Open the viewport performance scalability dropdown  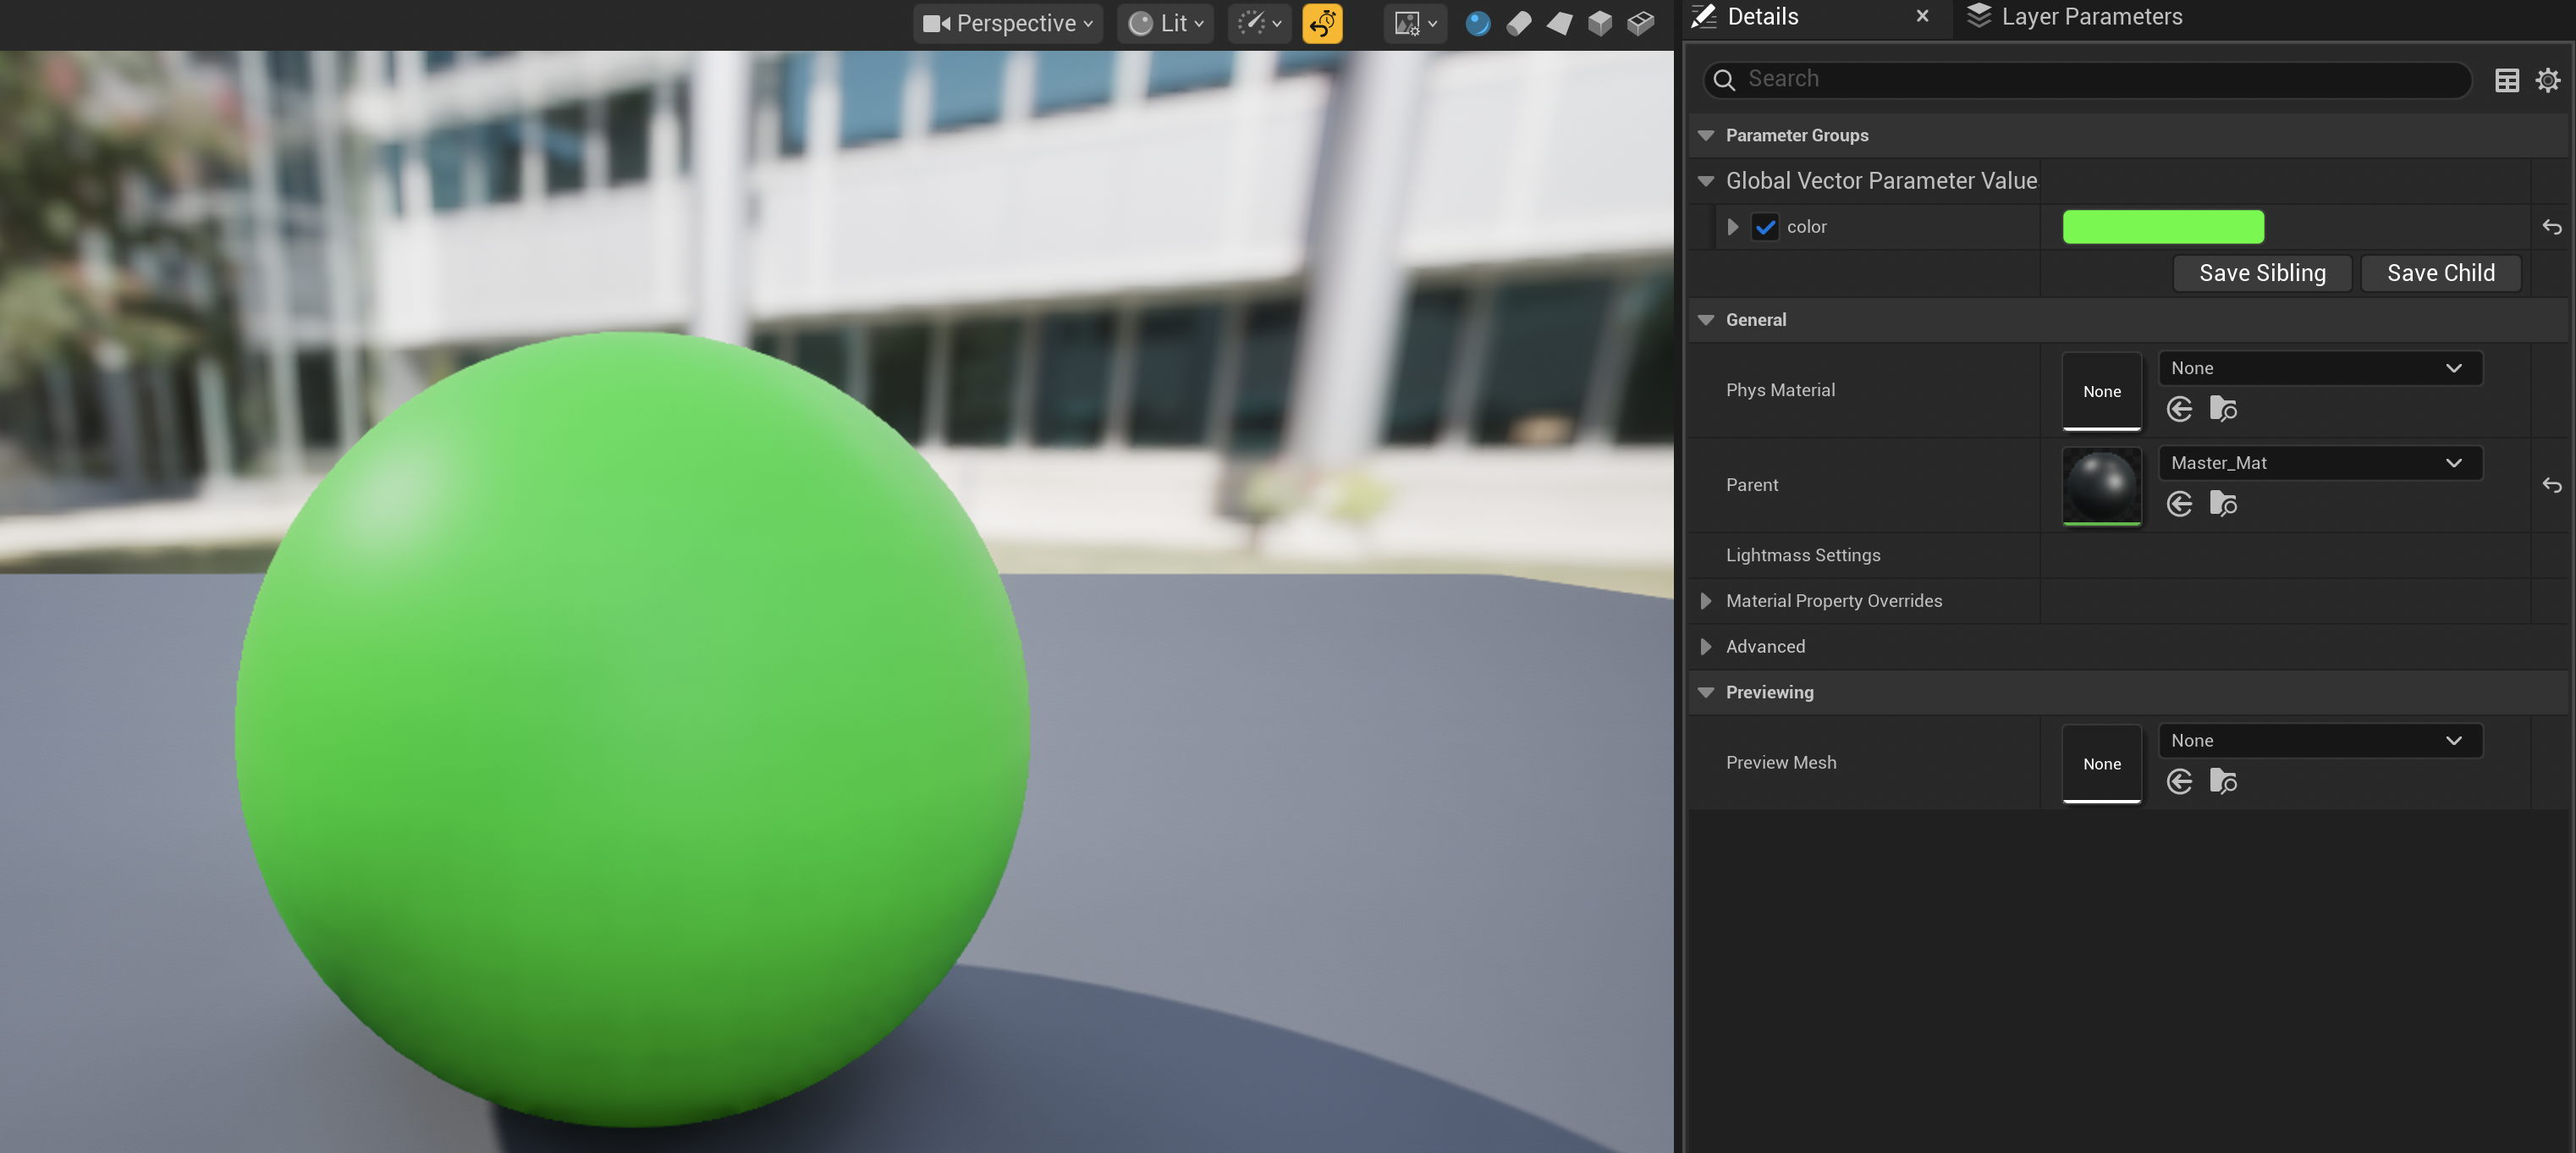(x=1260, y=23)
